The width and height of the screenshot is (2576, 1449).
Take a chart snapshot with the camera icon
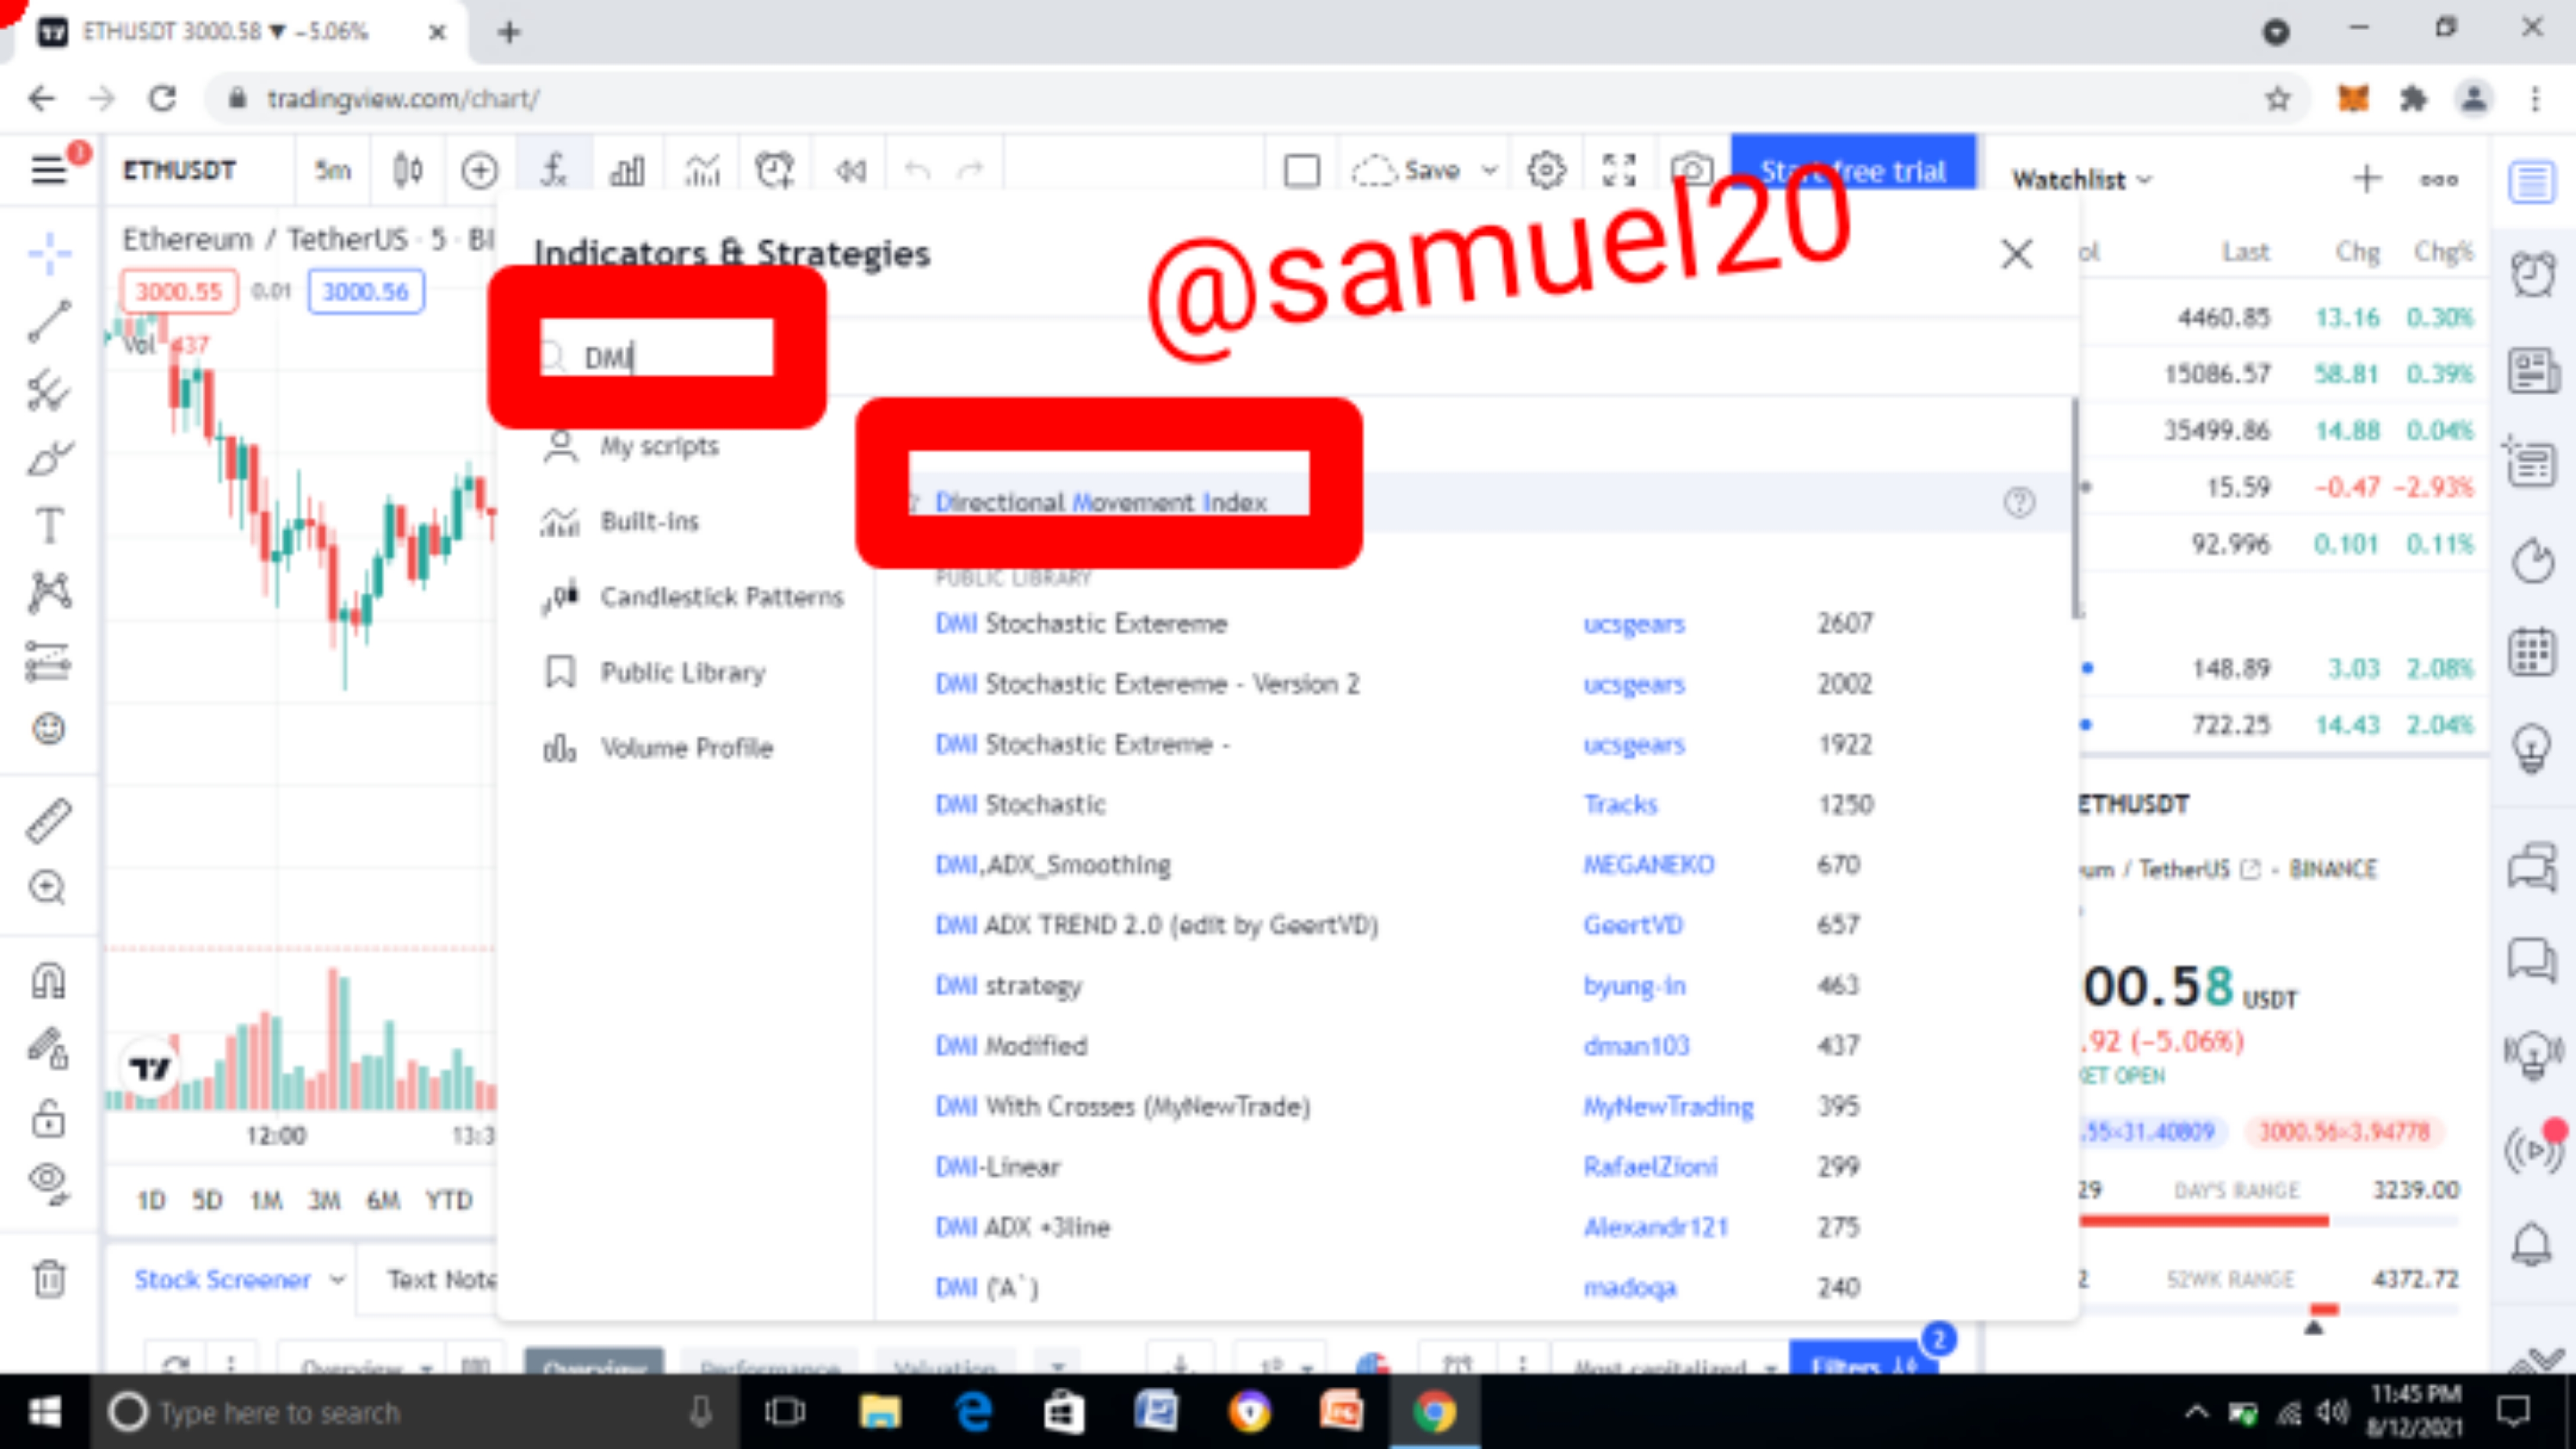[x=1691, y=170]
